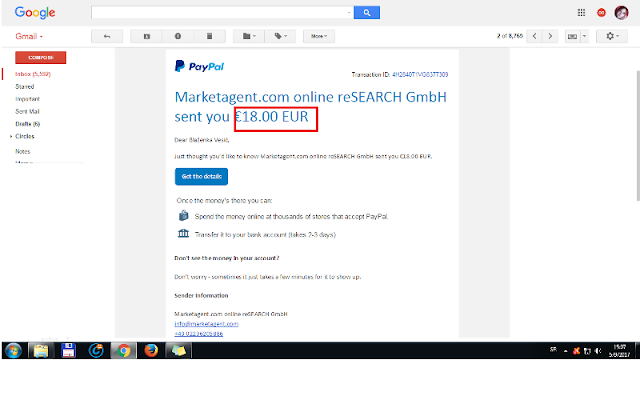Click the shopping bag icon in email

[183, 215]
